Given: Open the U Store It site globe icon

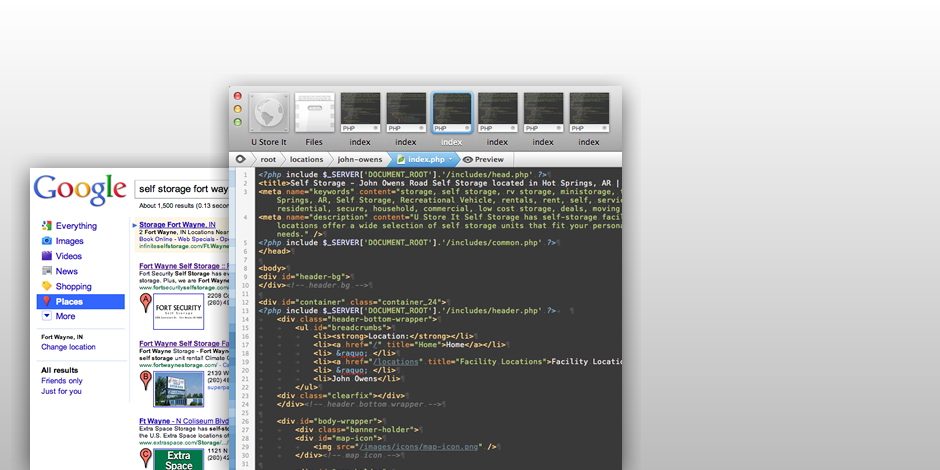Looking at the screenshot, I should click(x=269, y=113).
